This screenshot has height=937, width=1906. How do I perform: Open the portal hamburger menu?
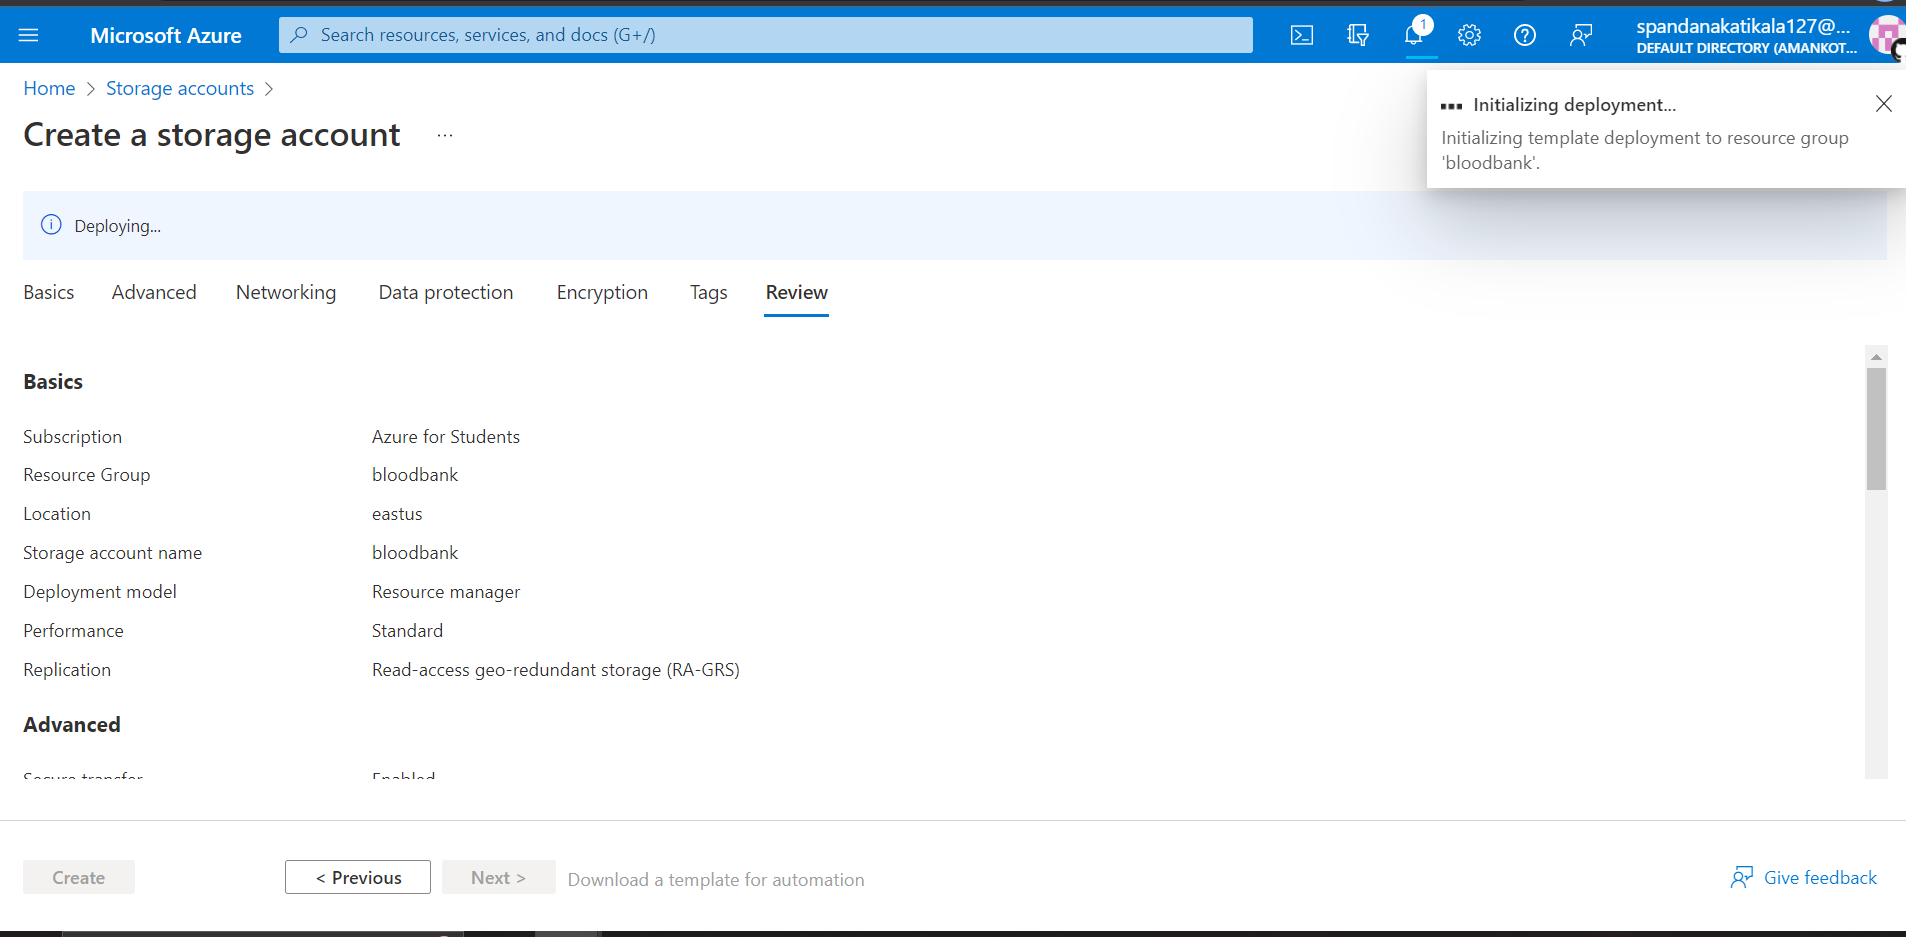click(x=29, y=34)
